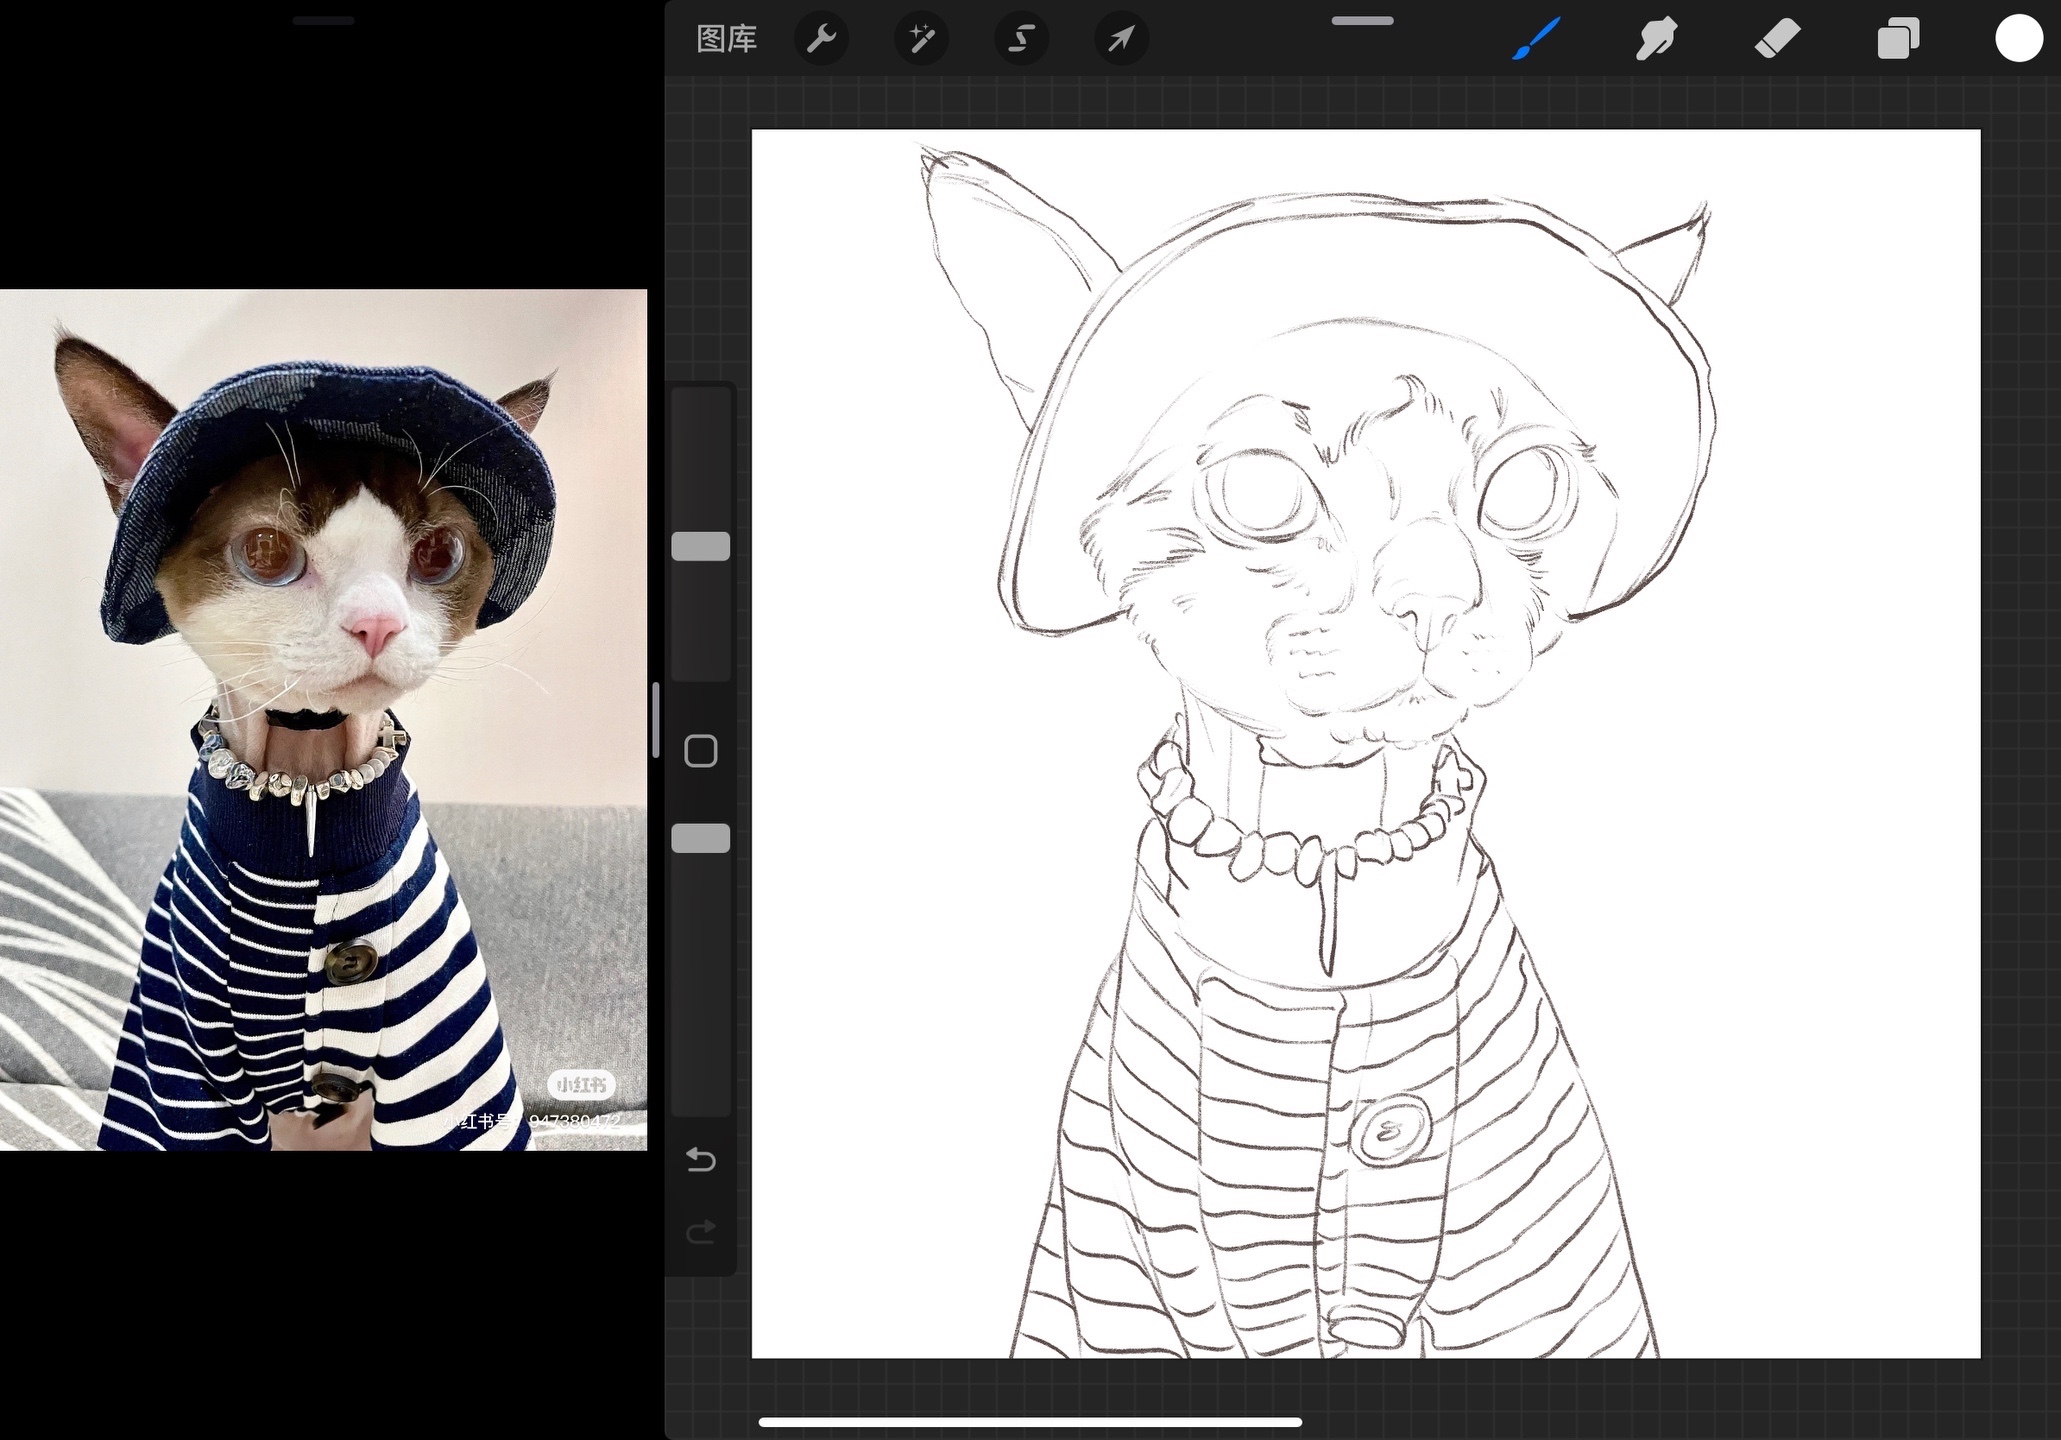Tap the Procreate window top grabber

pyautogui.click(x=1362, y=21)
